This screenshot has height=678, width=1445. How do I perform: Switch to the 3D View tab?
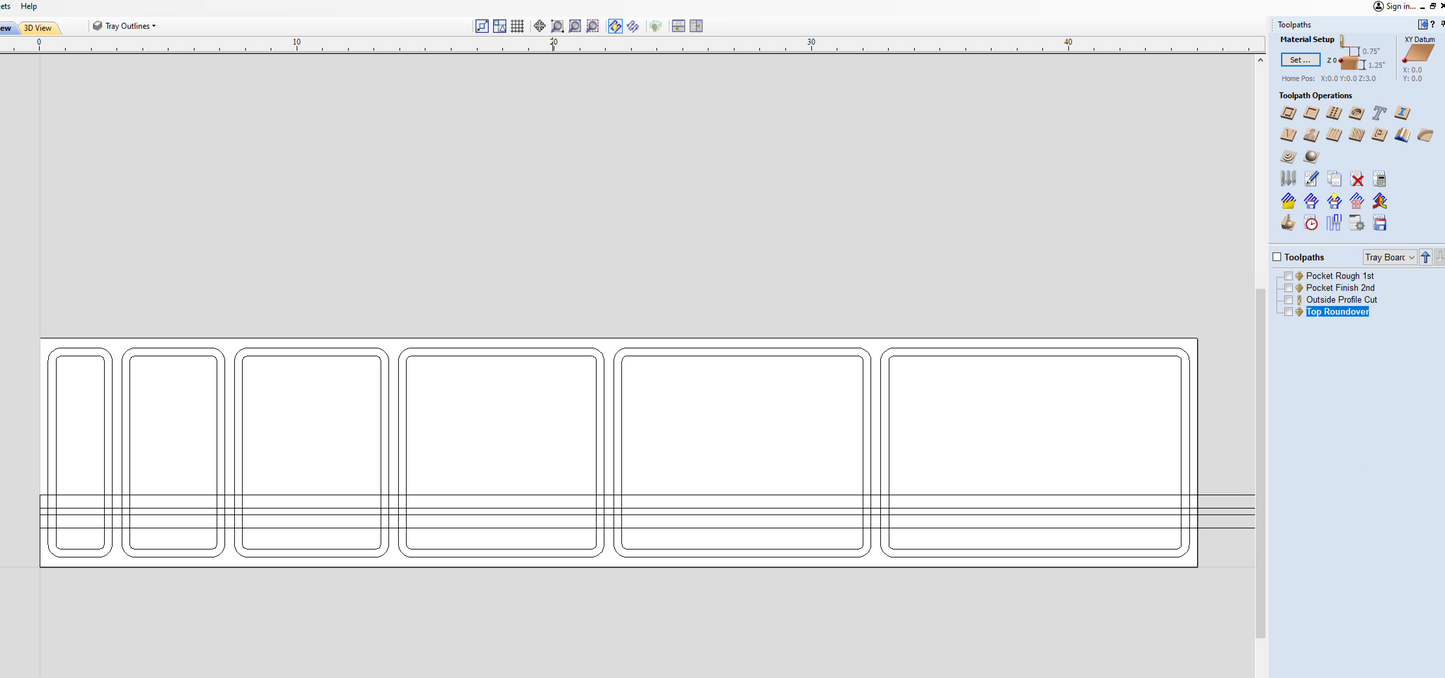pos(38,28)
